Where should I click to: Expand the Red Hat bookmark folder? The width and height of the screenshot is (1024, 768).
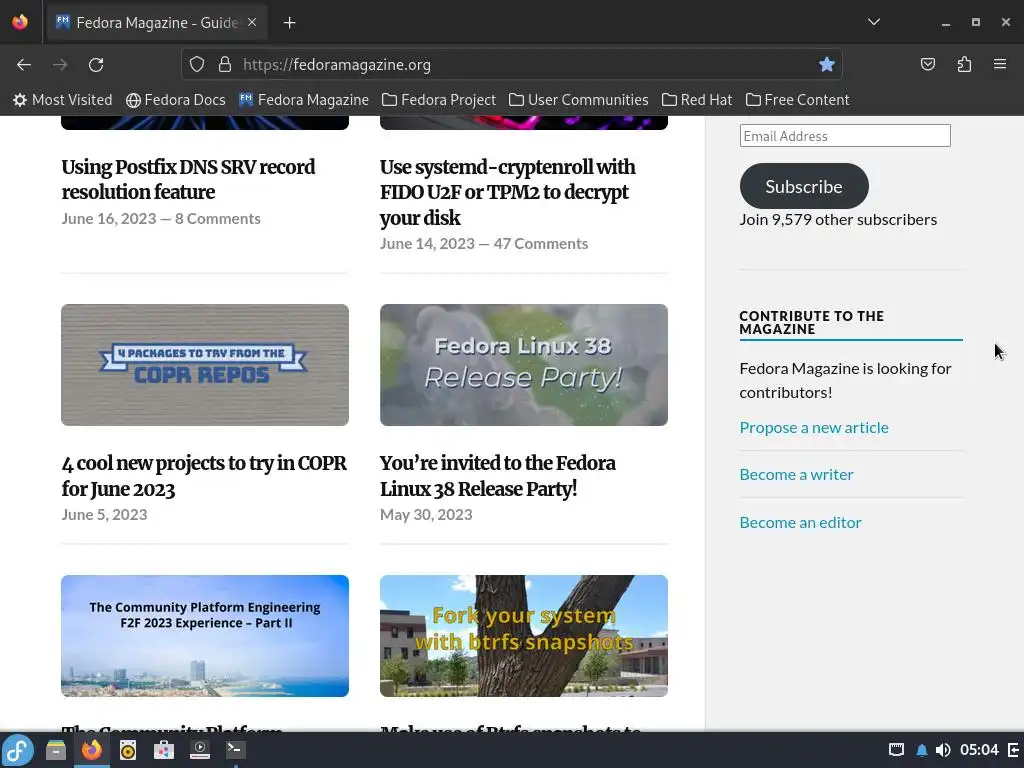[697, 100]
